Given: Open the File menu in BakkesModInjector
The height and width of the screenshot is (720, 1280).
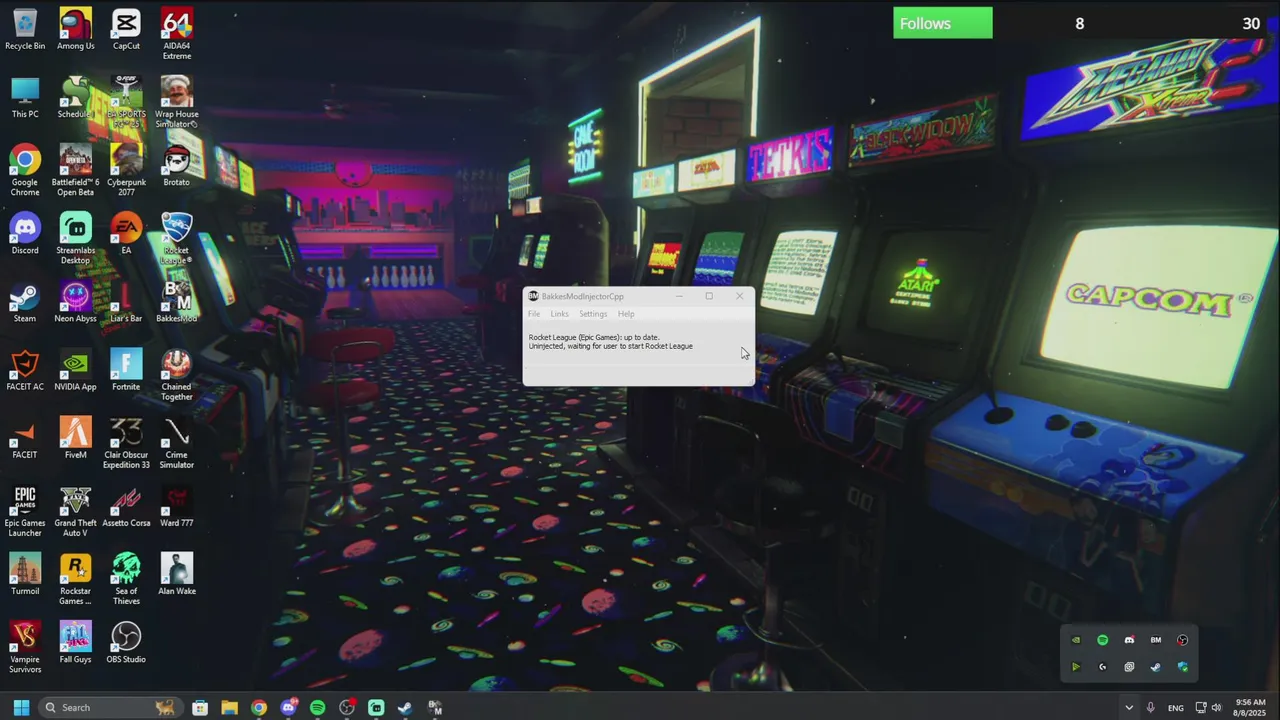Looking at the screenshot, I should (x=534, y=314).
